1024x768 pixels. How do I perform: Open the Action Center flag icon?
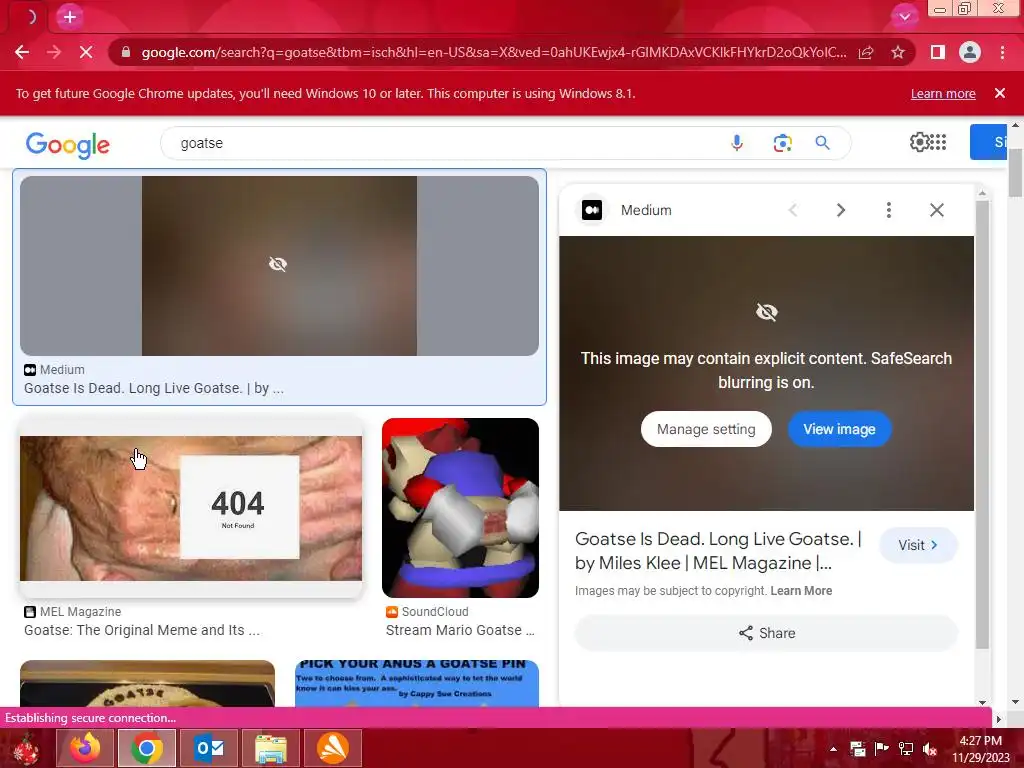882,748
